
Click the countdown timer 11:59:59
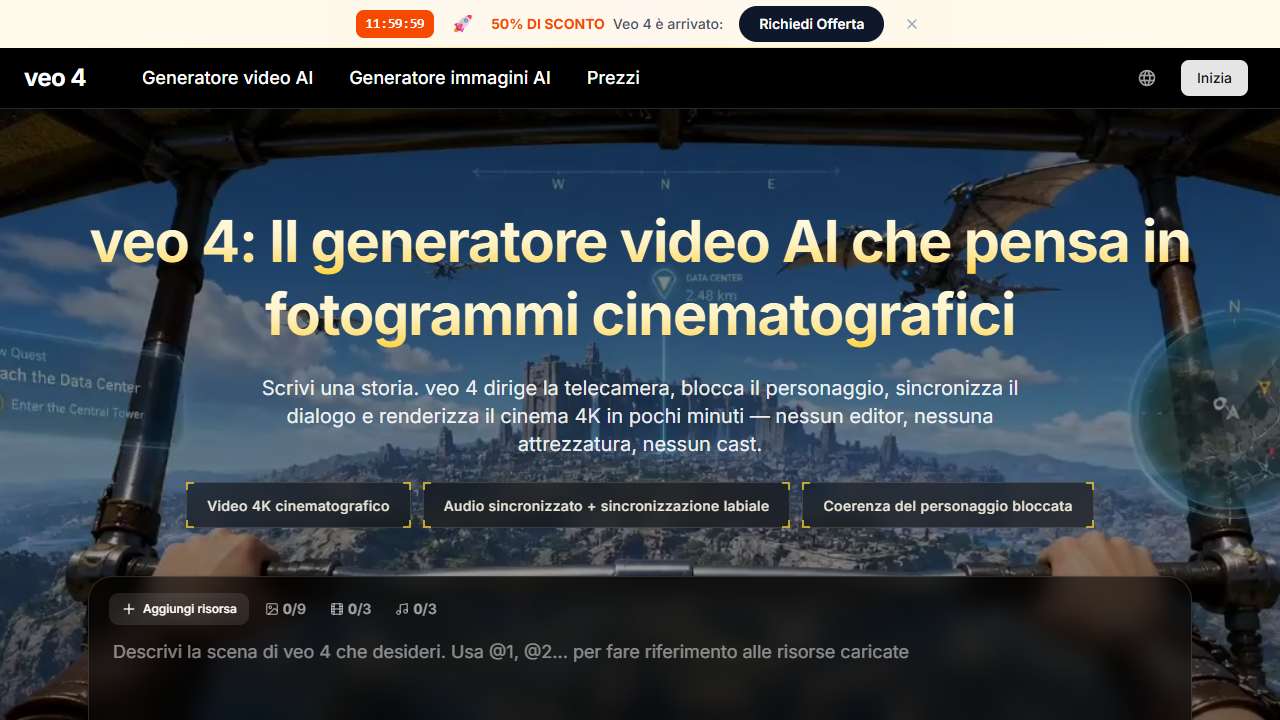point(395,24)
